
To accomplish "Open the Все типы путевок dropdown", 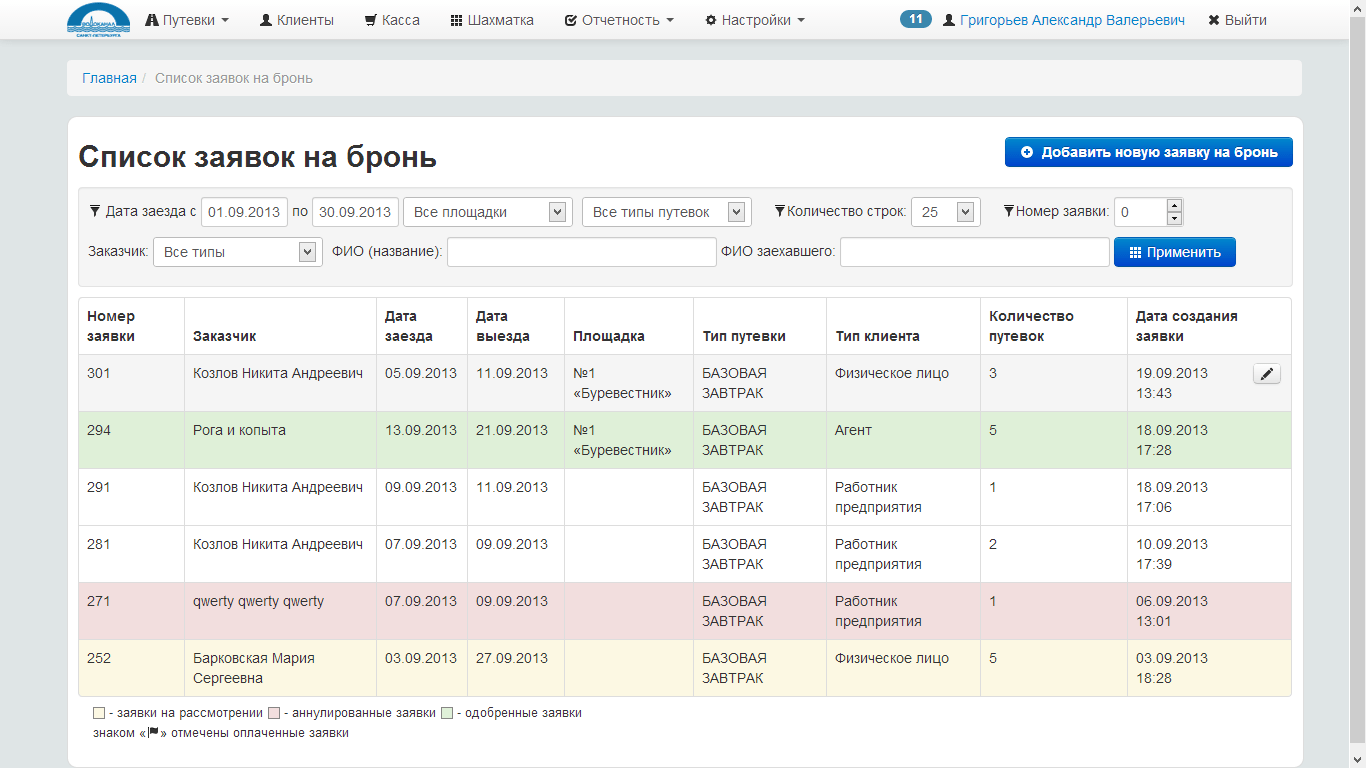I will 666,212.
